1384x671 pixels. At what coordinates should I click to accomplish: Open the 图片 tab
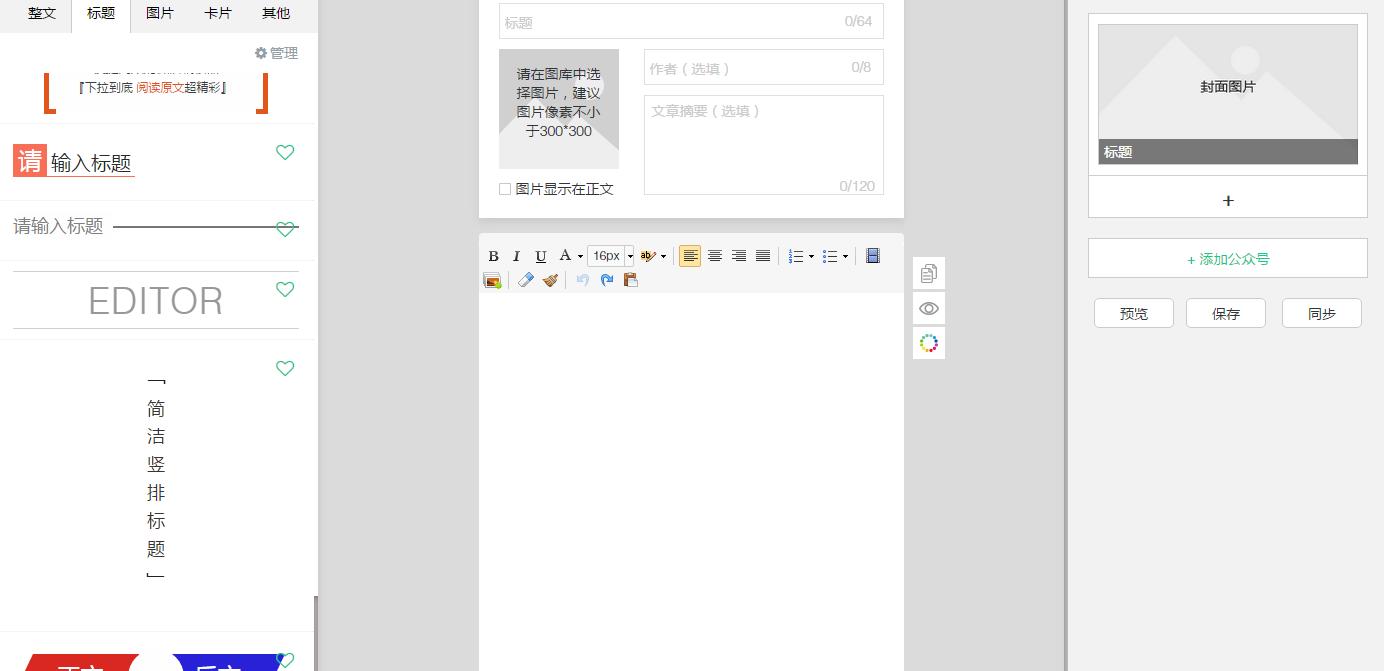click(x=159, y=13)
